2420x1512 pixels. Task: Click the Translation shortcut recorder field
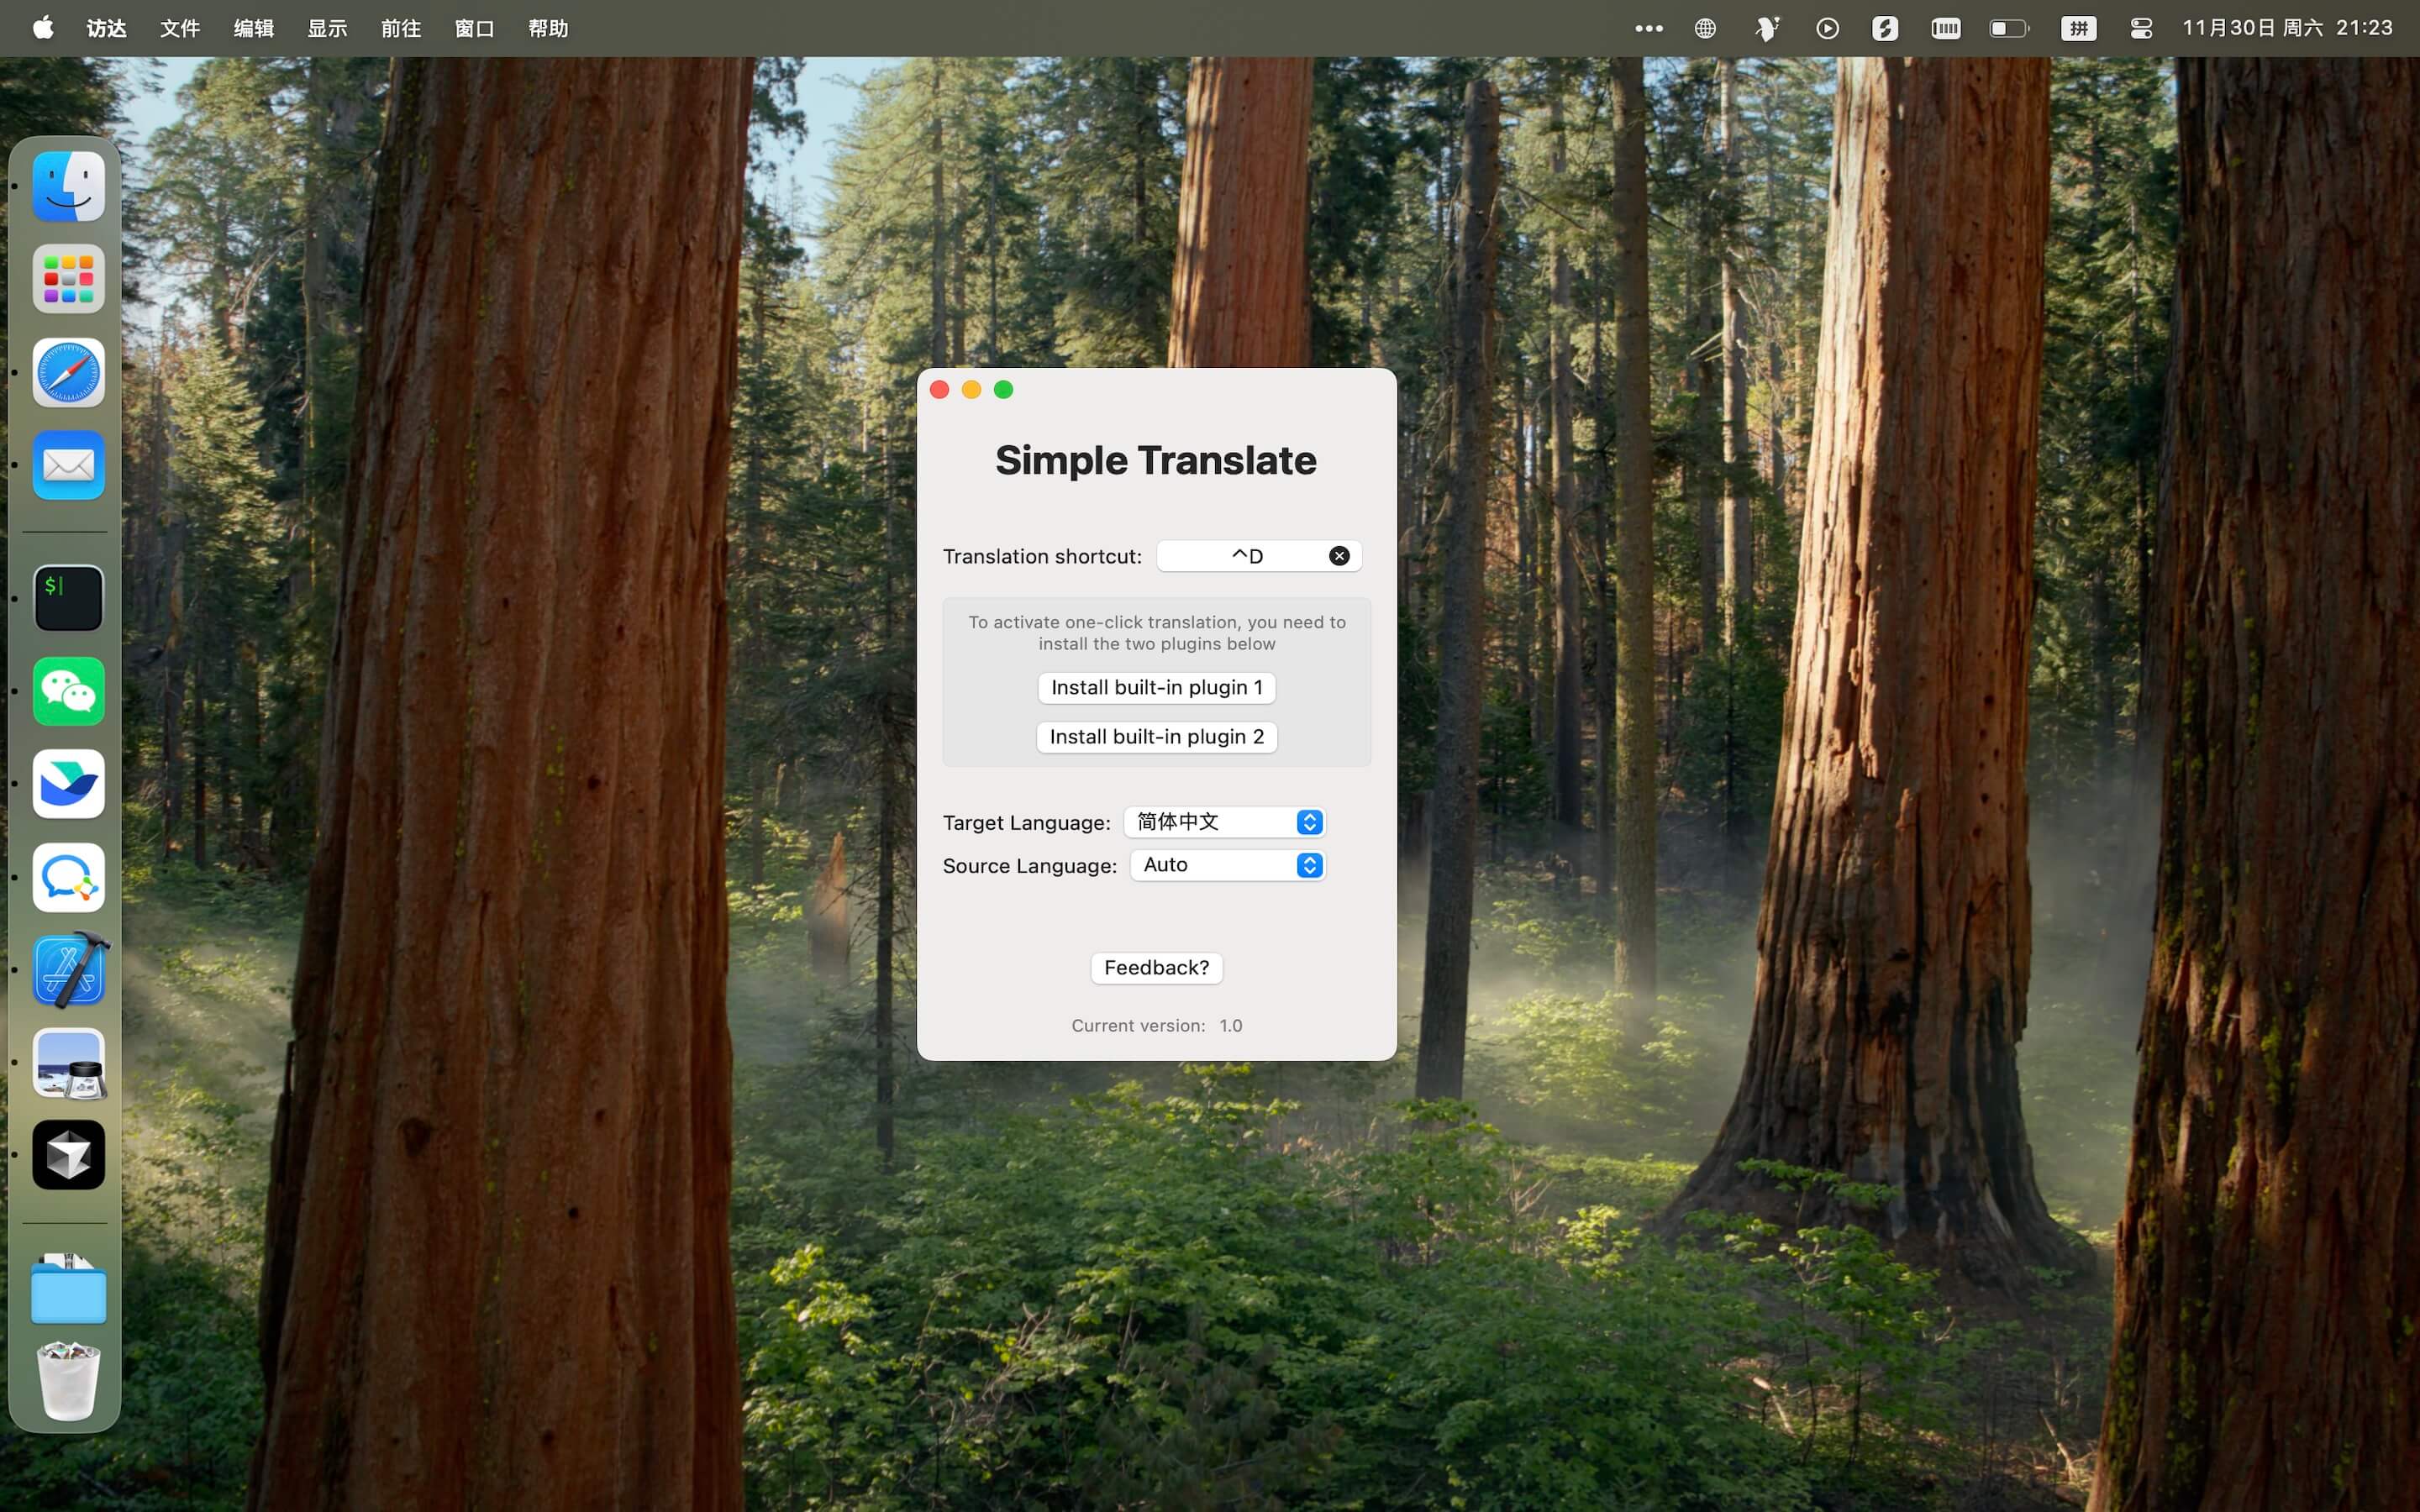coord(1259,556)
